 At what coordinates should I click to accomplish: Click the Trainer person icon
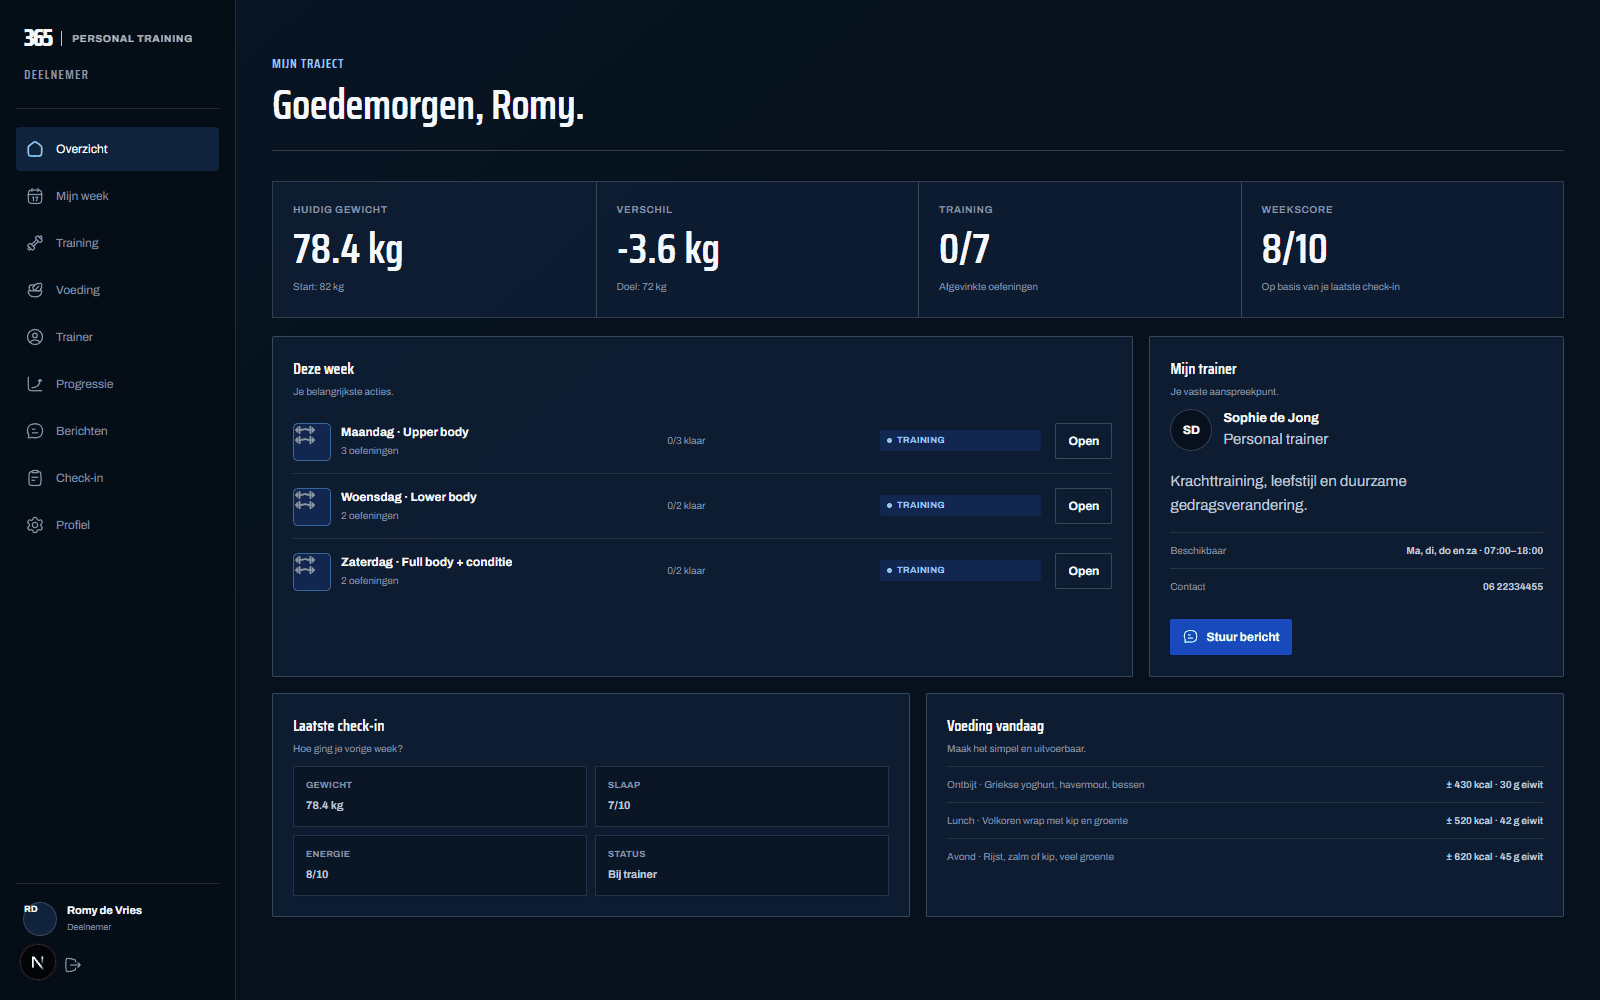click(x=35, y=337)
